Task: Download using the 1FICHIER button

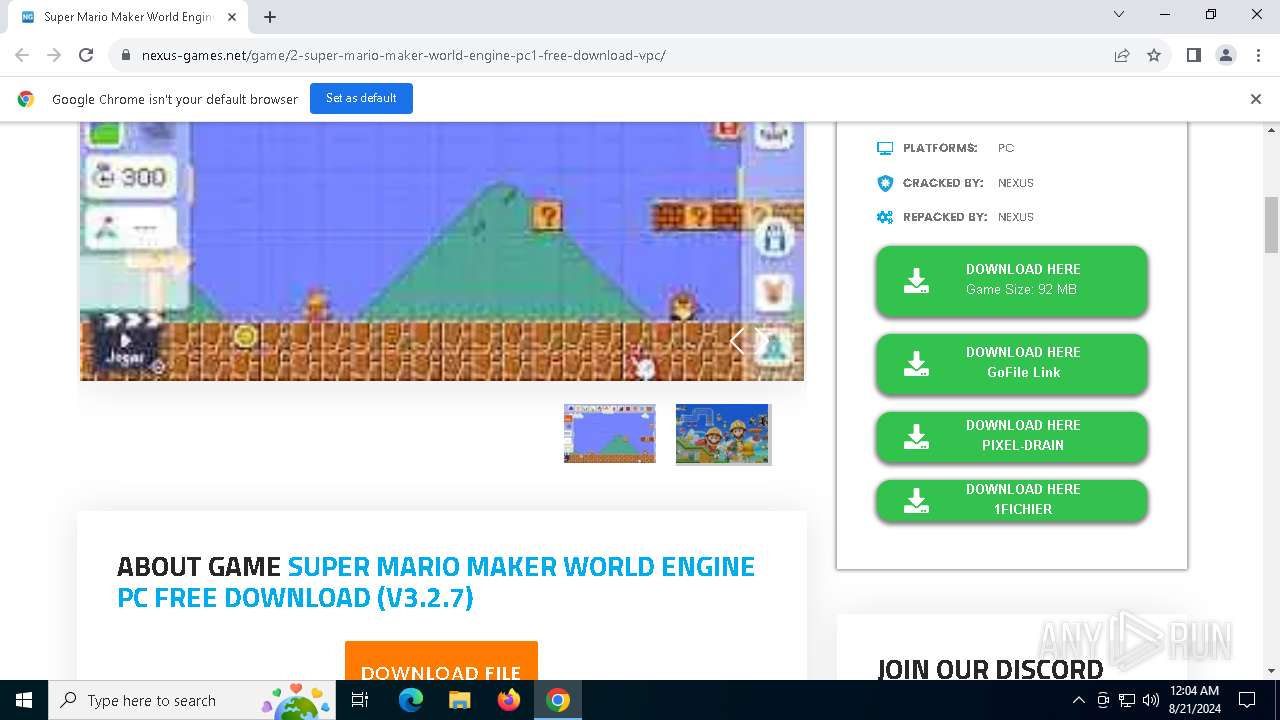Action: pyautogui.click(x=1011, y=500)
